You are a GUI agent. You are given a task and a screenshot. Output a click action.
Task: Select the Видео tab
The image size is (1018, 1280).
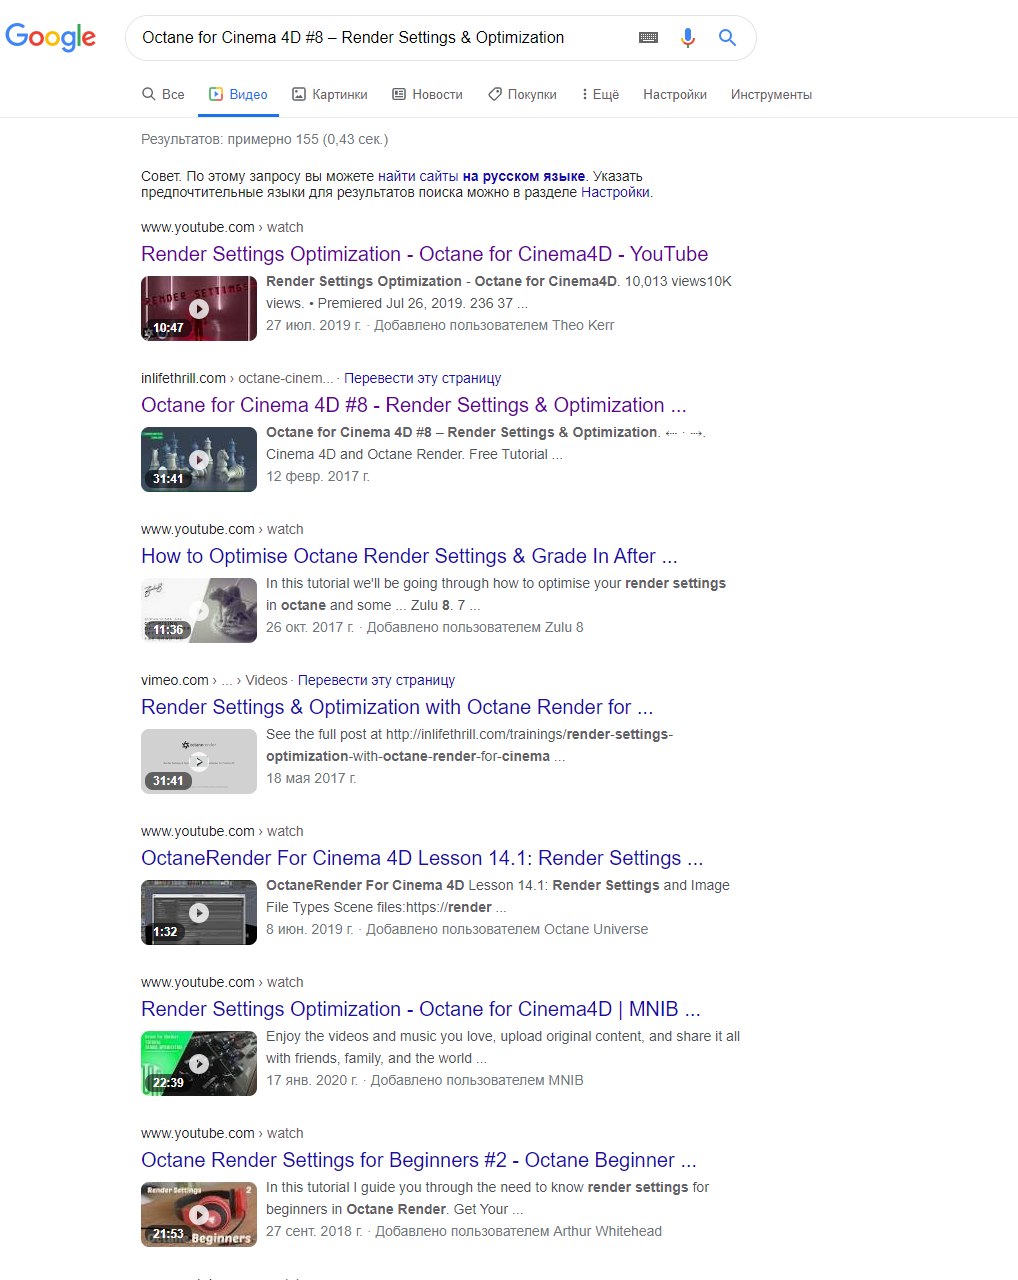pyautogui.click(x=238, y=94)
